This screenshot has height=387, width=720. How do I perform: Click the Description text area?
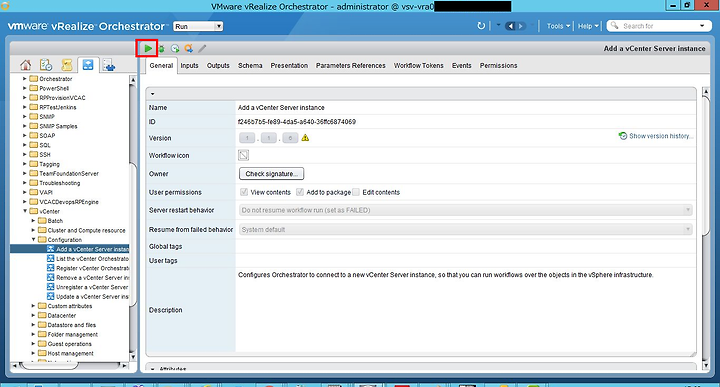coord(466,310)
